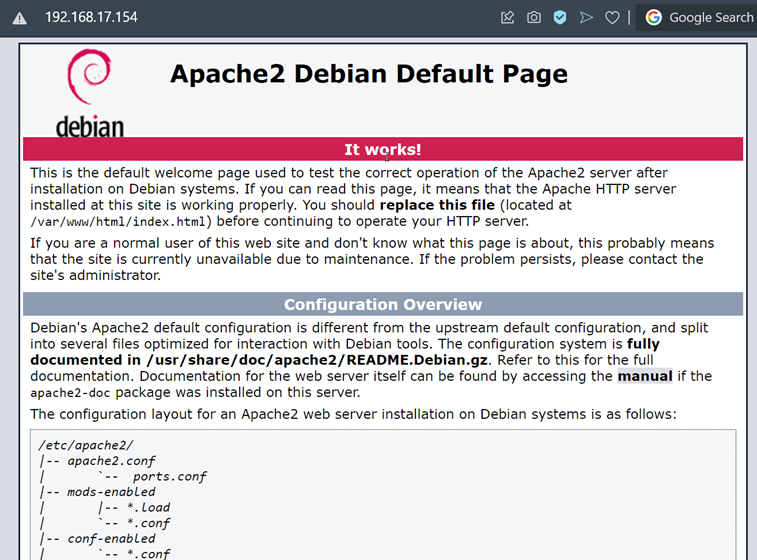Click the /var/www/html/index.html path text

[121, 222]
